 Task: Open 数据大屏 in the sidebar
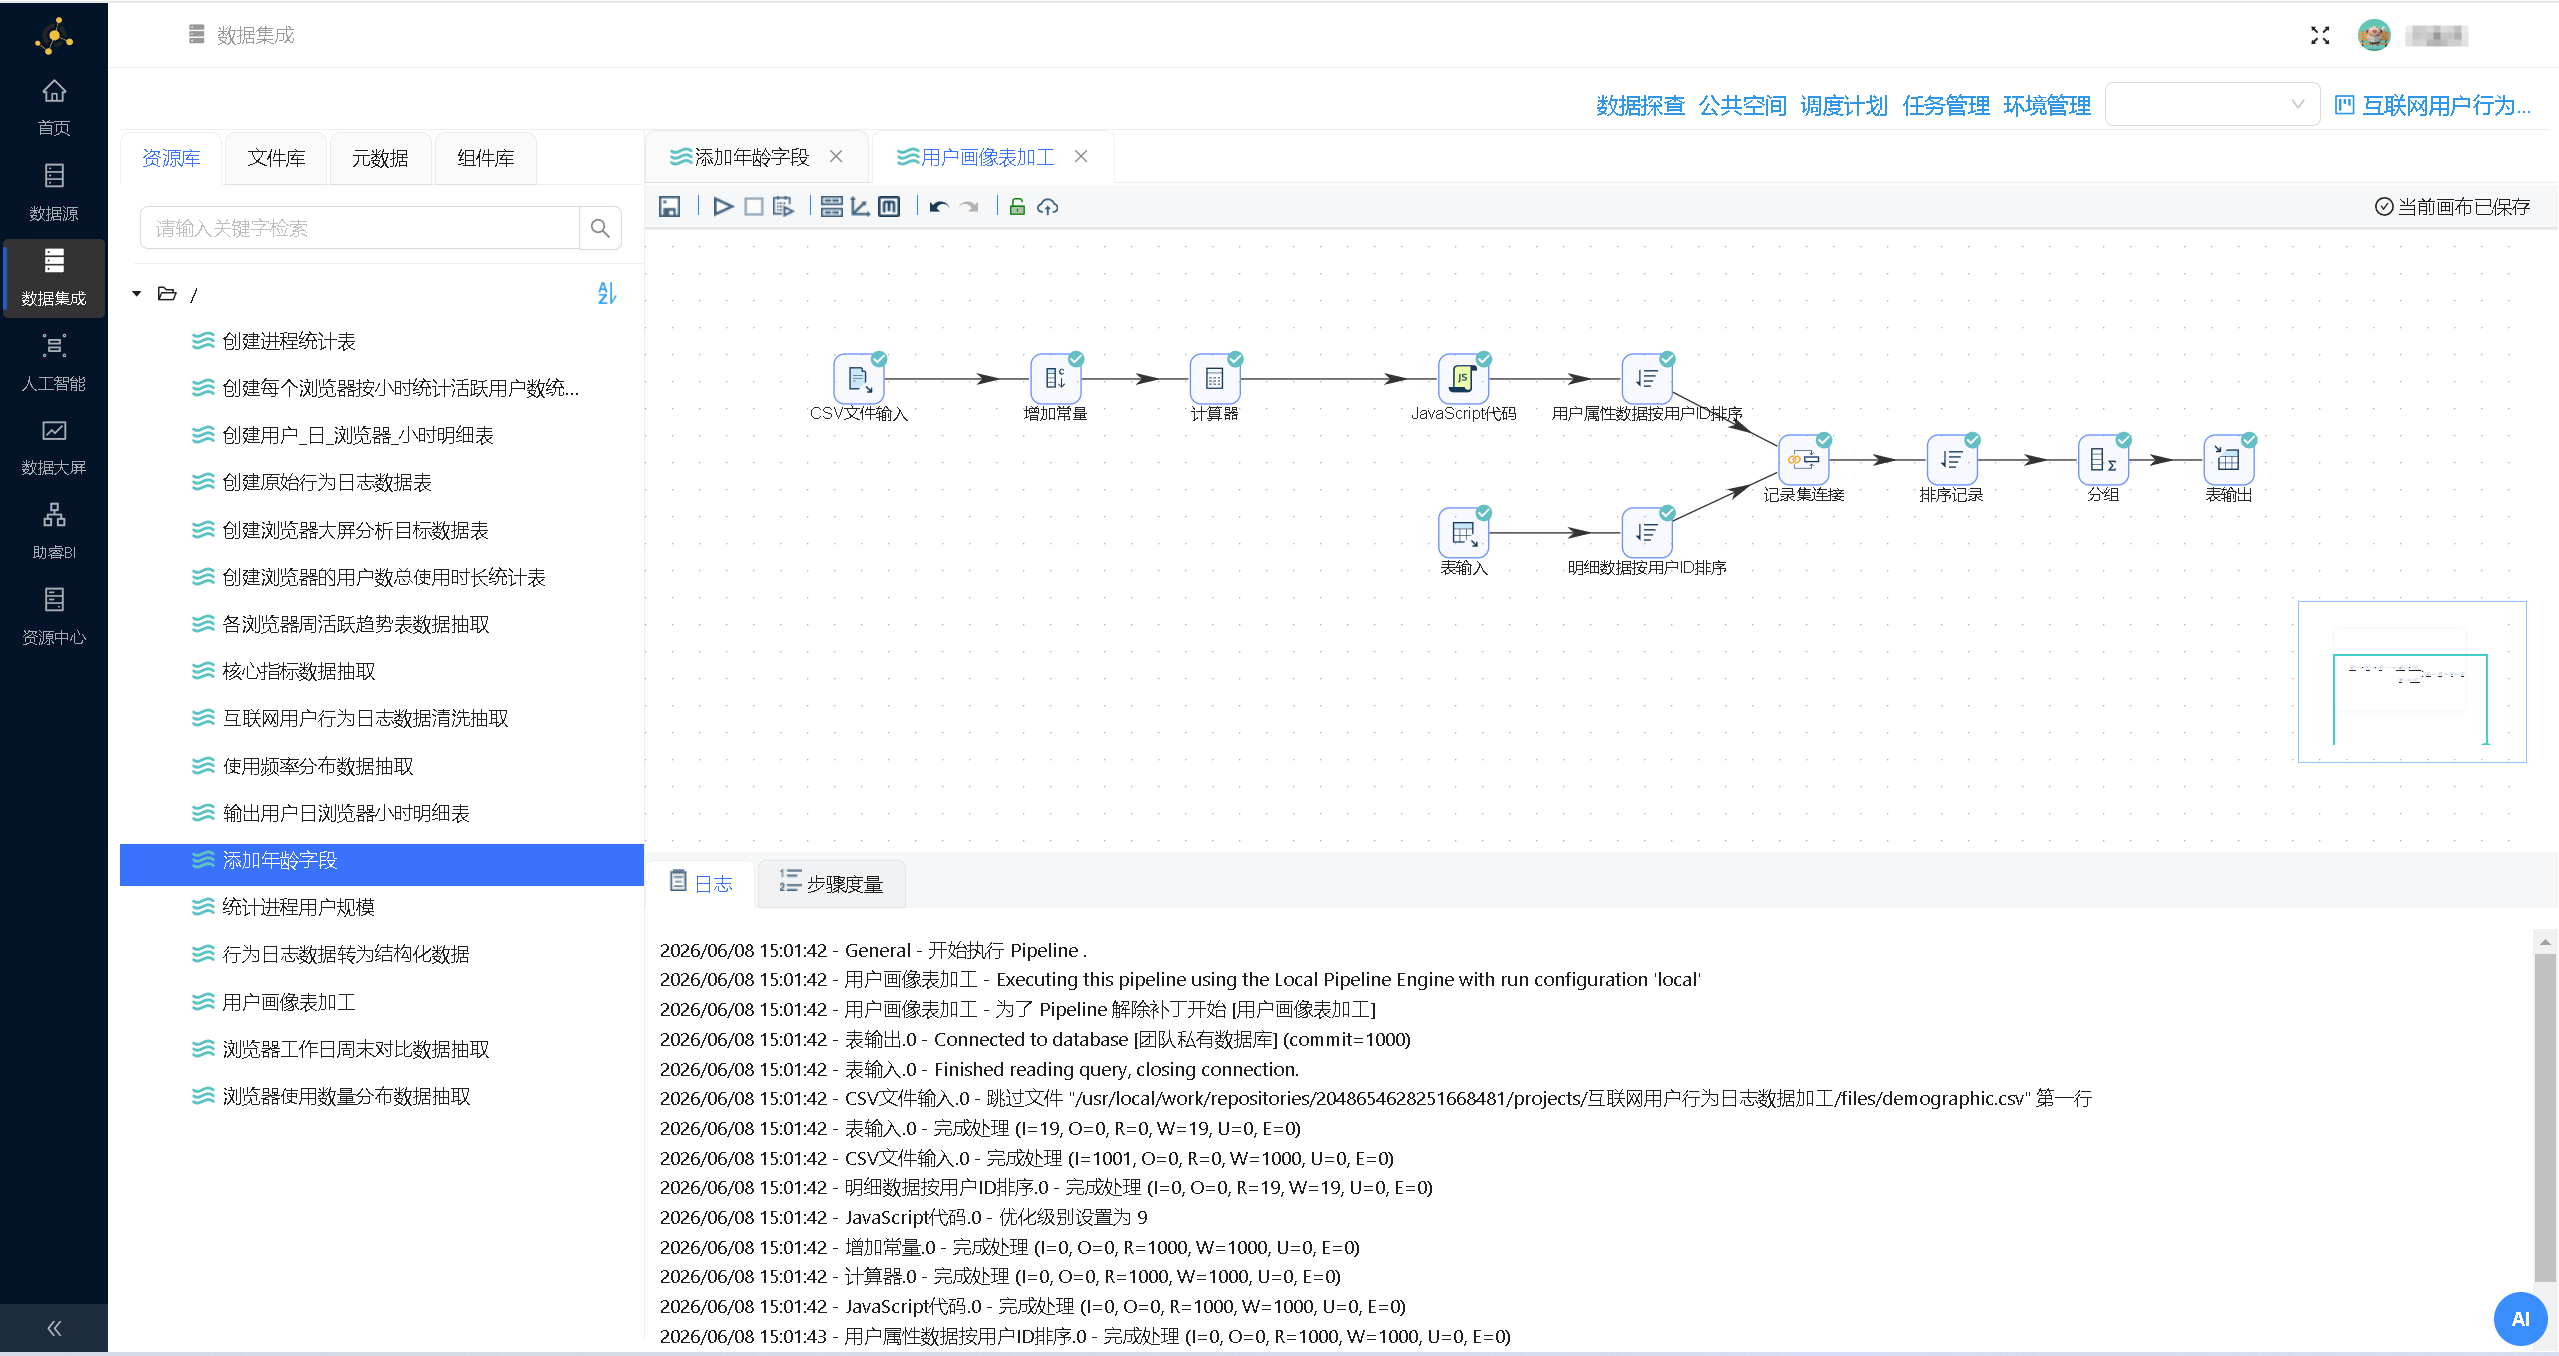[x=54, y=447]
